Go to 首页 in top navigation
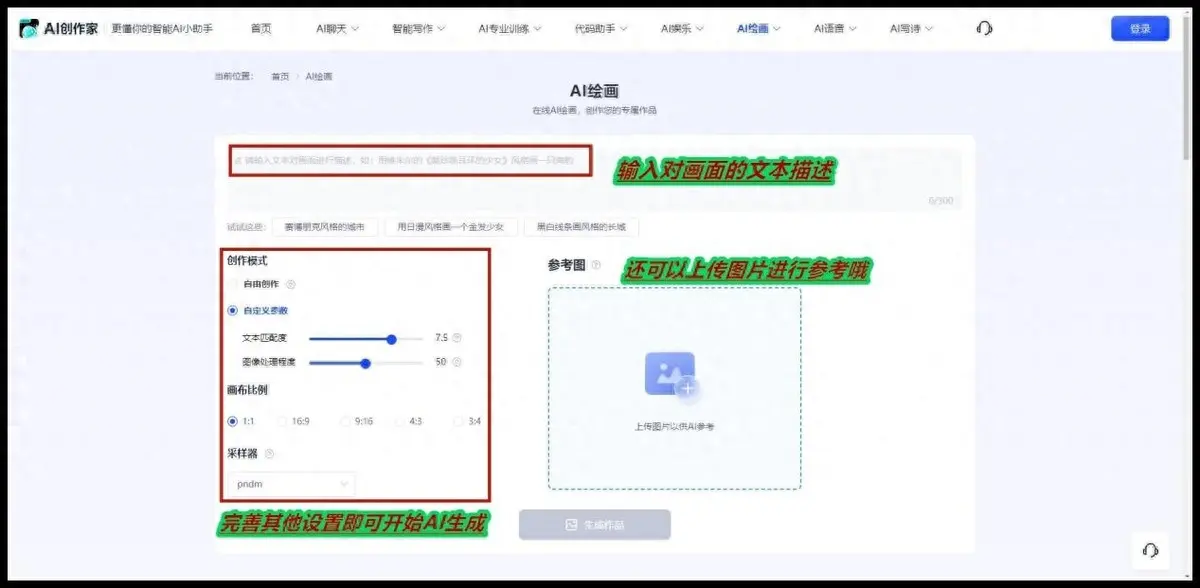 point(261,29)
